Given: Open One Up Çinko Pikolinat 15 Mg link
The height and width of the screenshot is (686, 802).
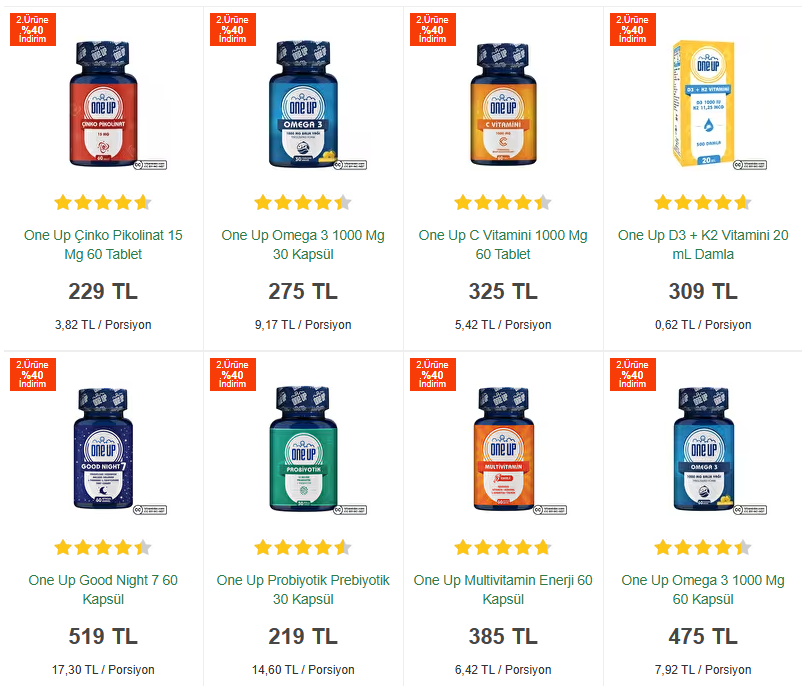Looking at the screenshot, I should pos(103,245).
